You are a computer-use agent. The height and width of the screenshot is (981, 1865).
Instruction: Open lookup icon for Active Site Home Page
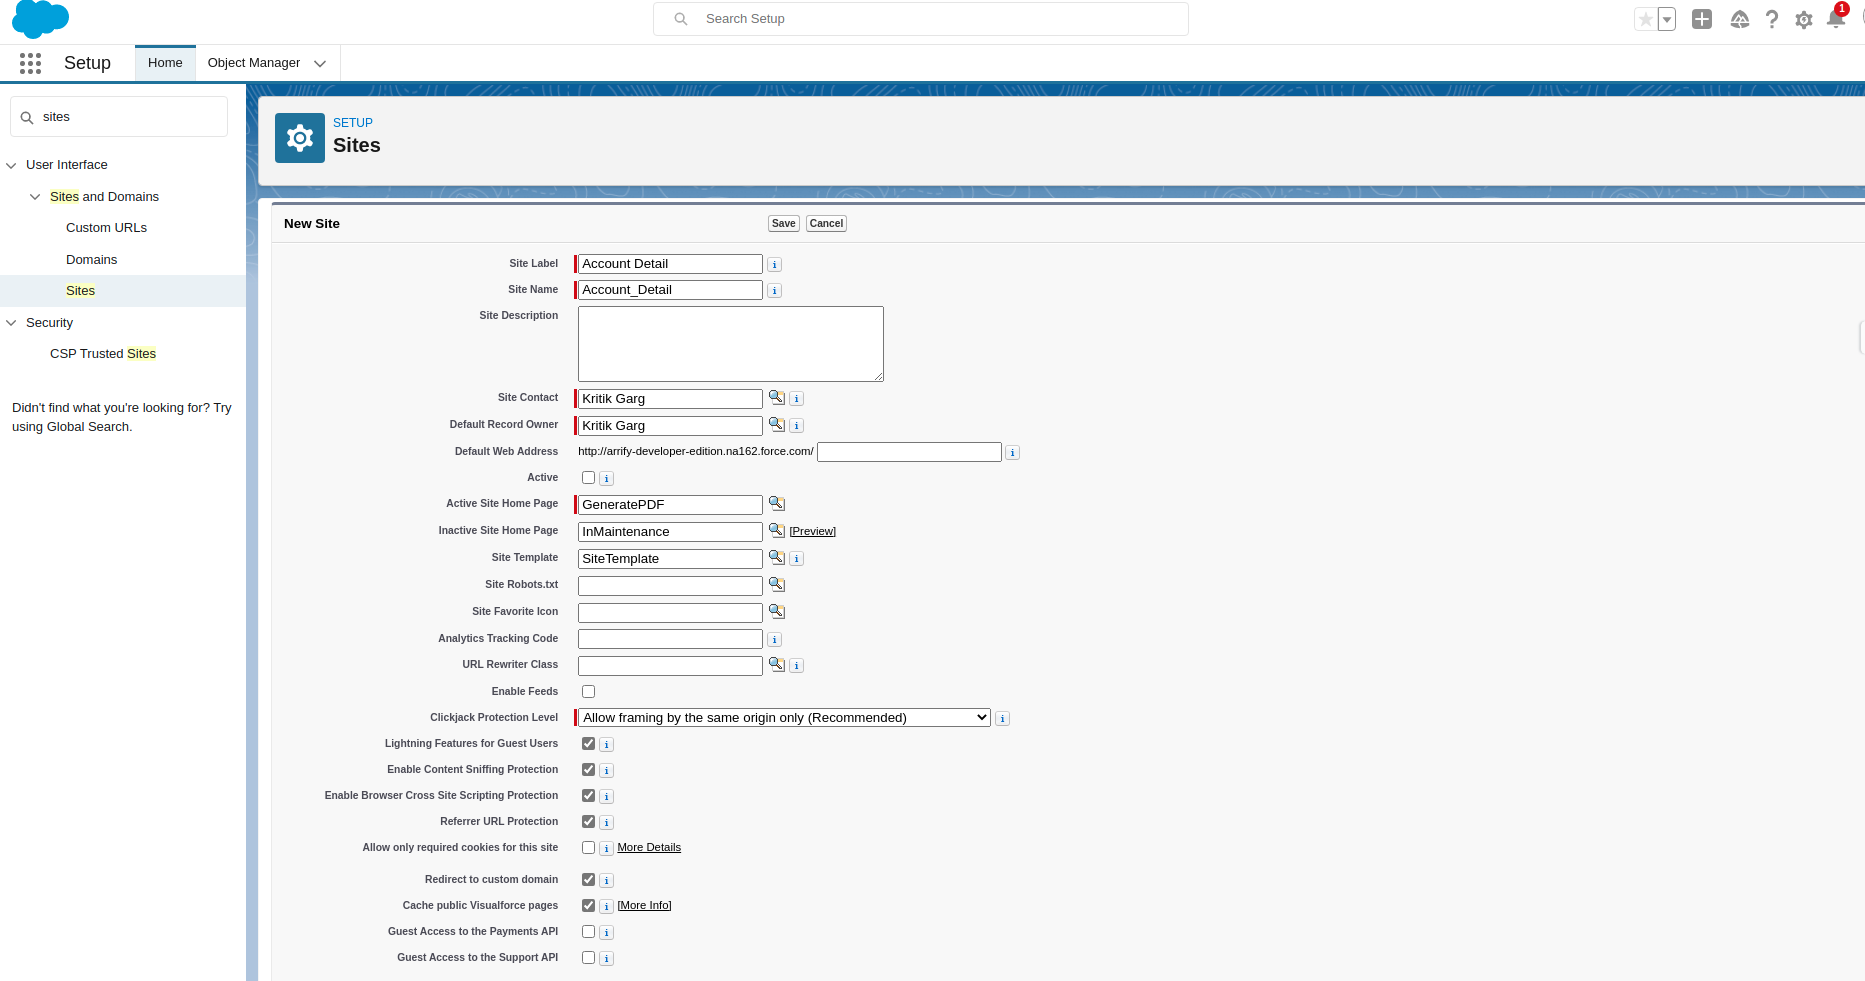pyautogui.click(x=777, y=503)
